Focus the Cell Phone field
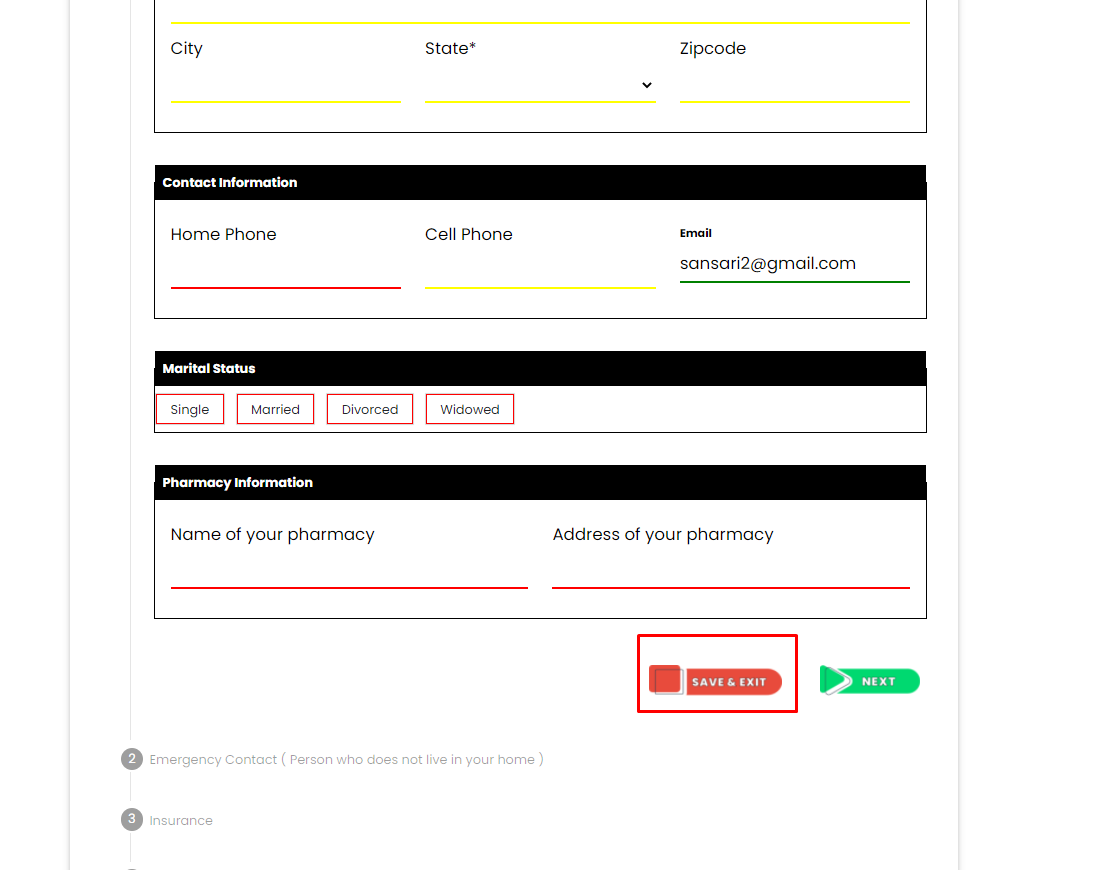 pyautogui.click(x=540, y=271)
